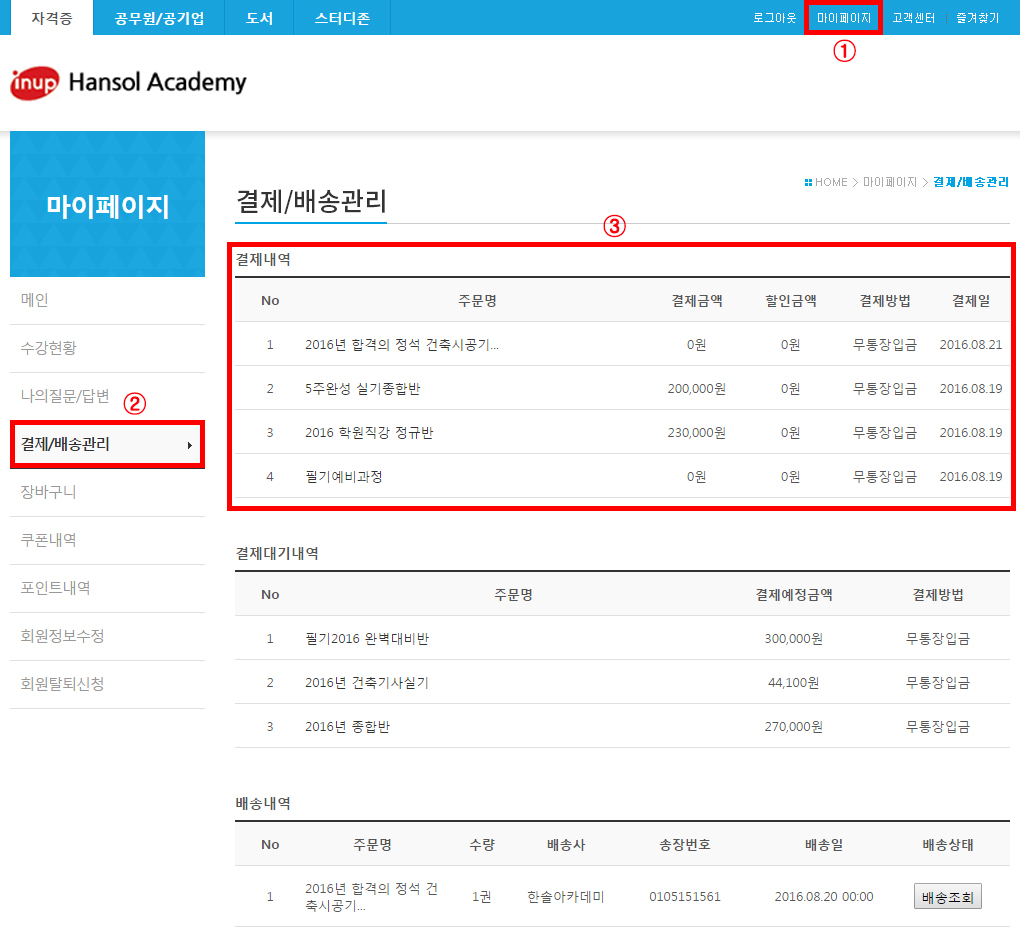Click the delivery date '2016.08.20 00:00'

pos(824,897)
